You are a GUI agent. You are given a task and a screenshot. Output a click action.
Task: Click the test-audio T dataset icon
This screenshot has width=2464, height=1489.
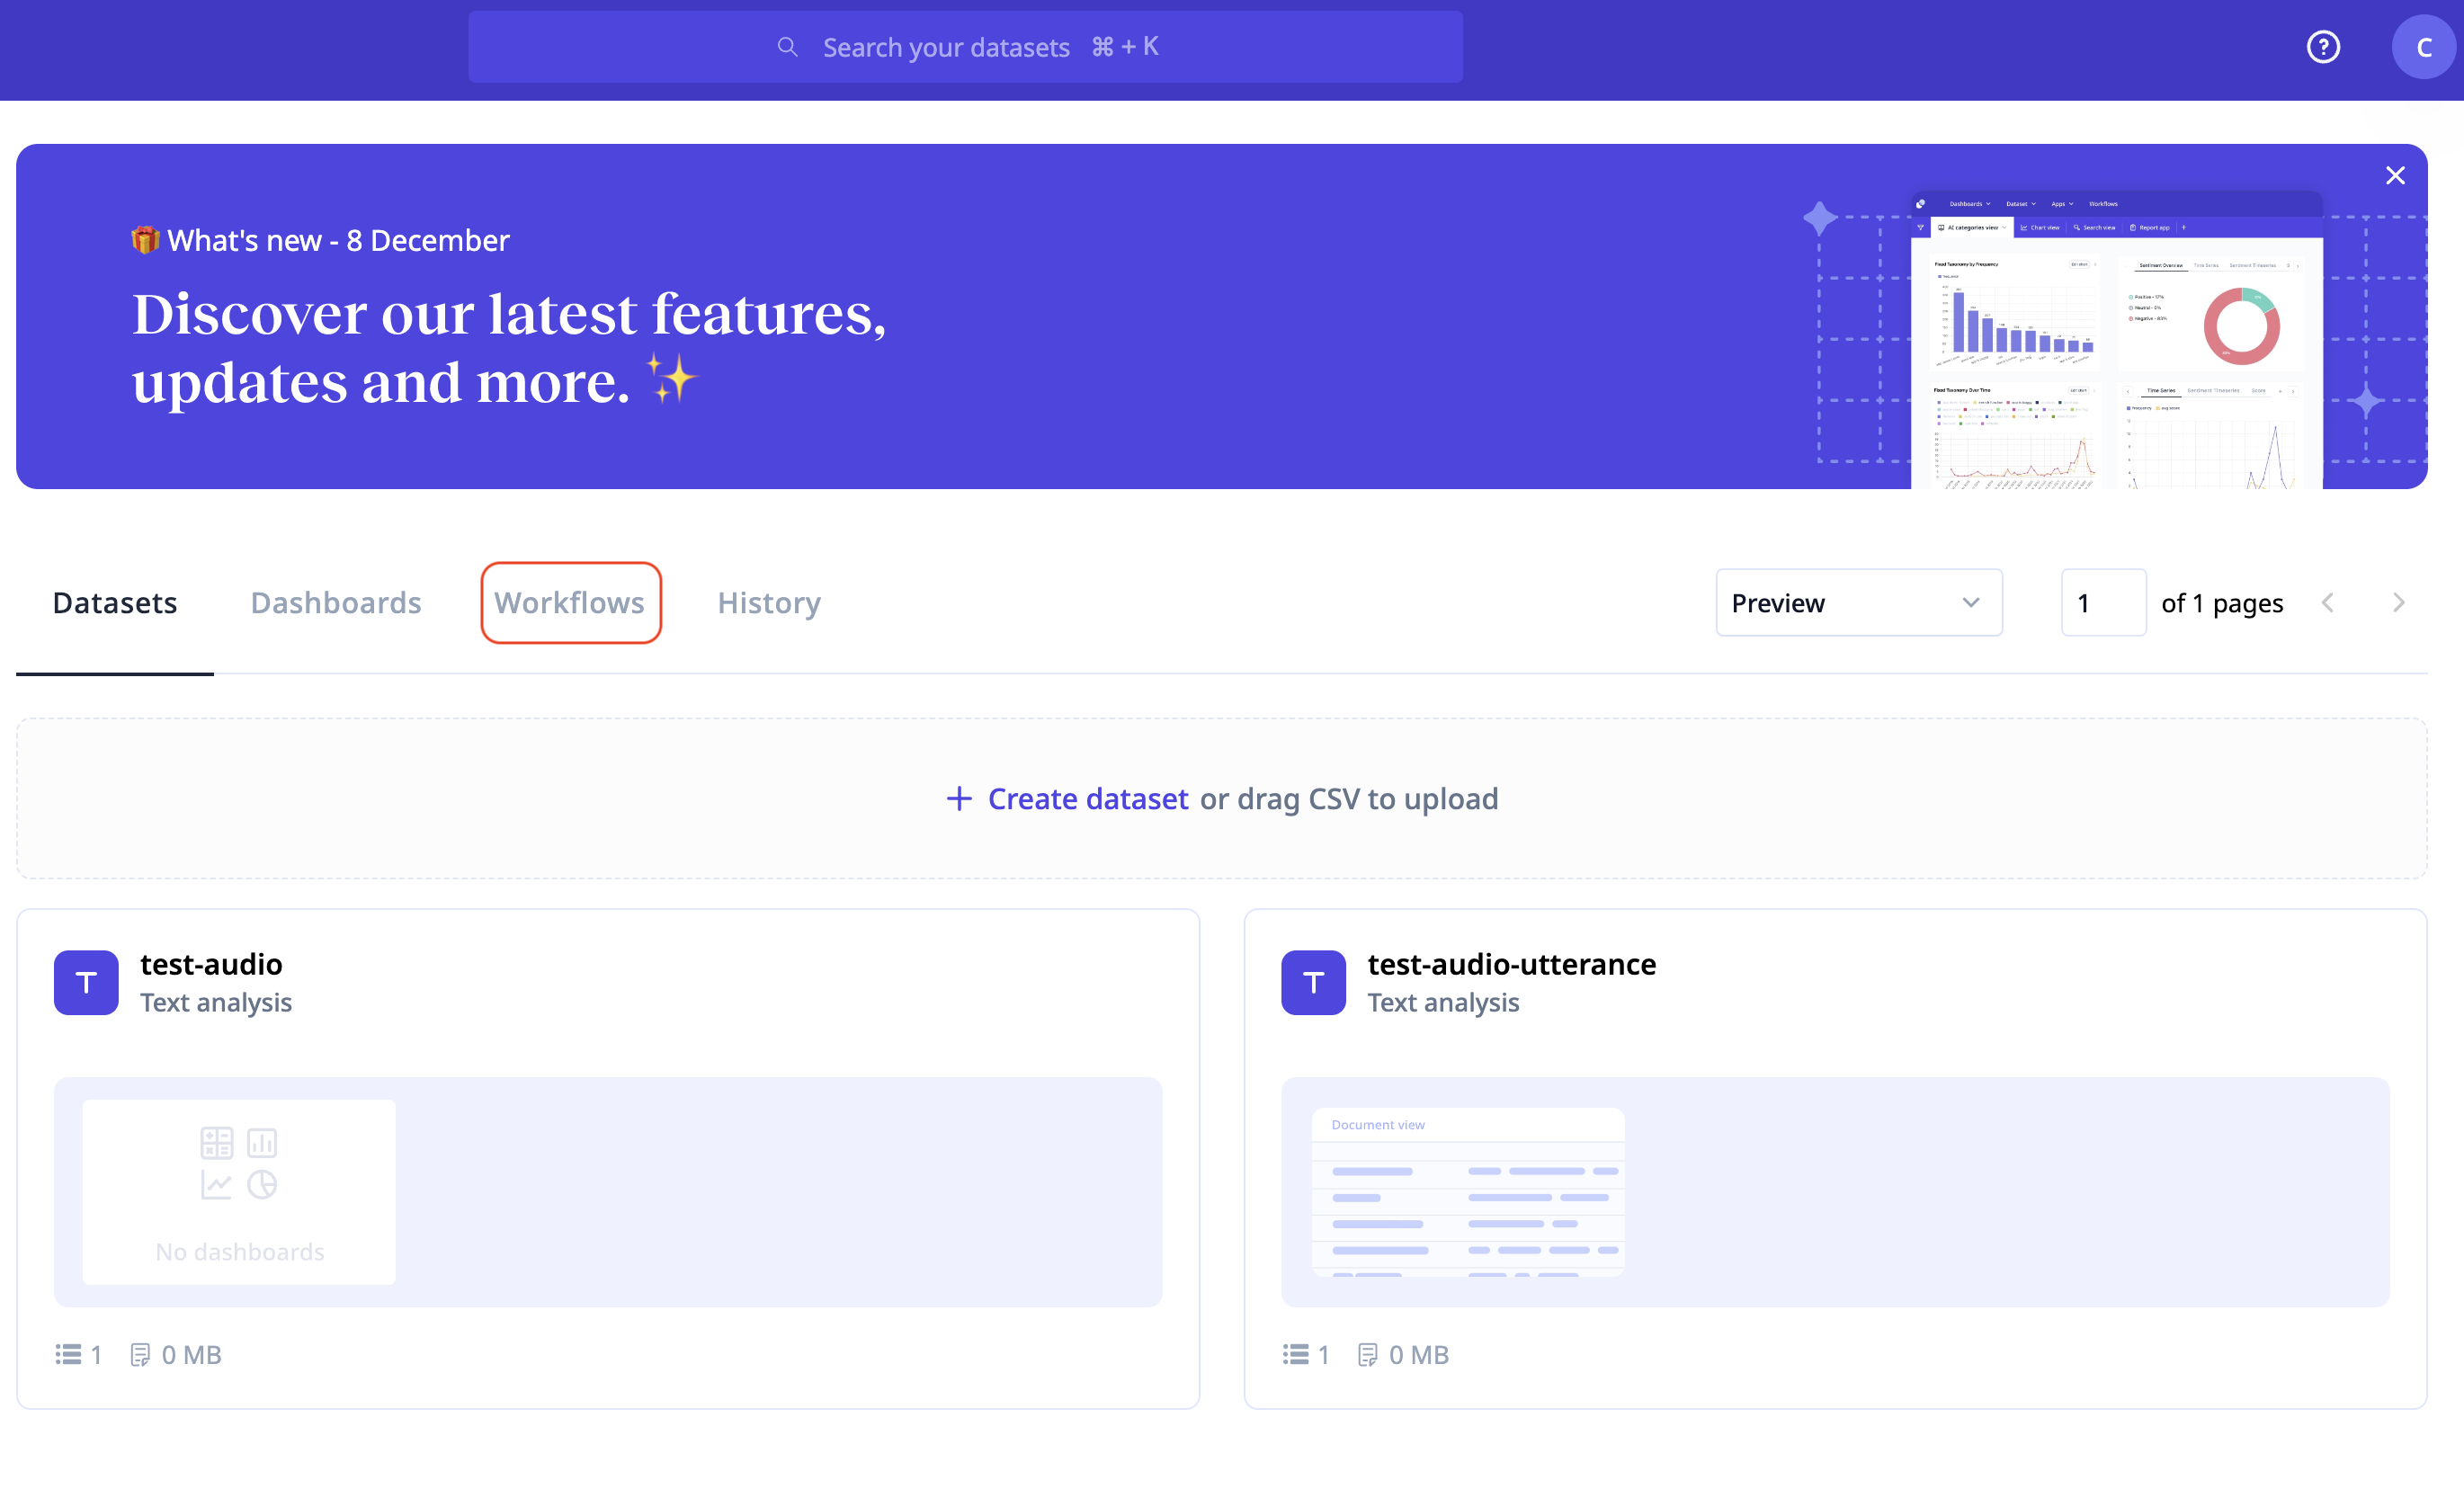[x=86, y=982]
